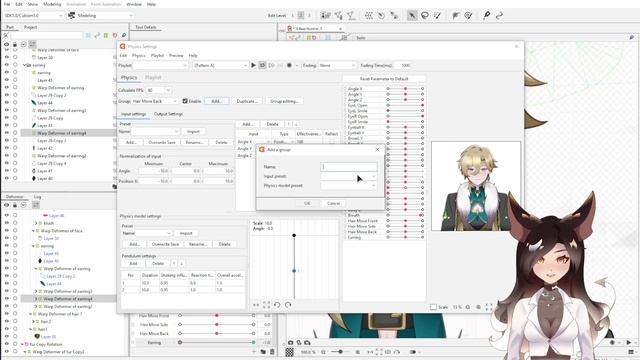
Task: Click the chain-link icon at toolbar end
Action: (x=499, y=16)
